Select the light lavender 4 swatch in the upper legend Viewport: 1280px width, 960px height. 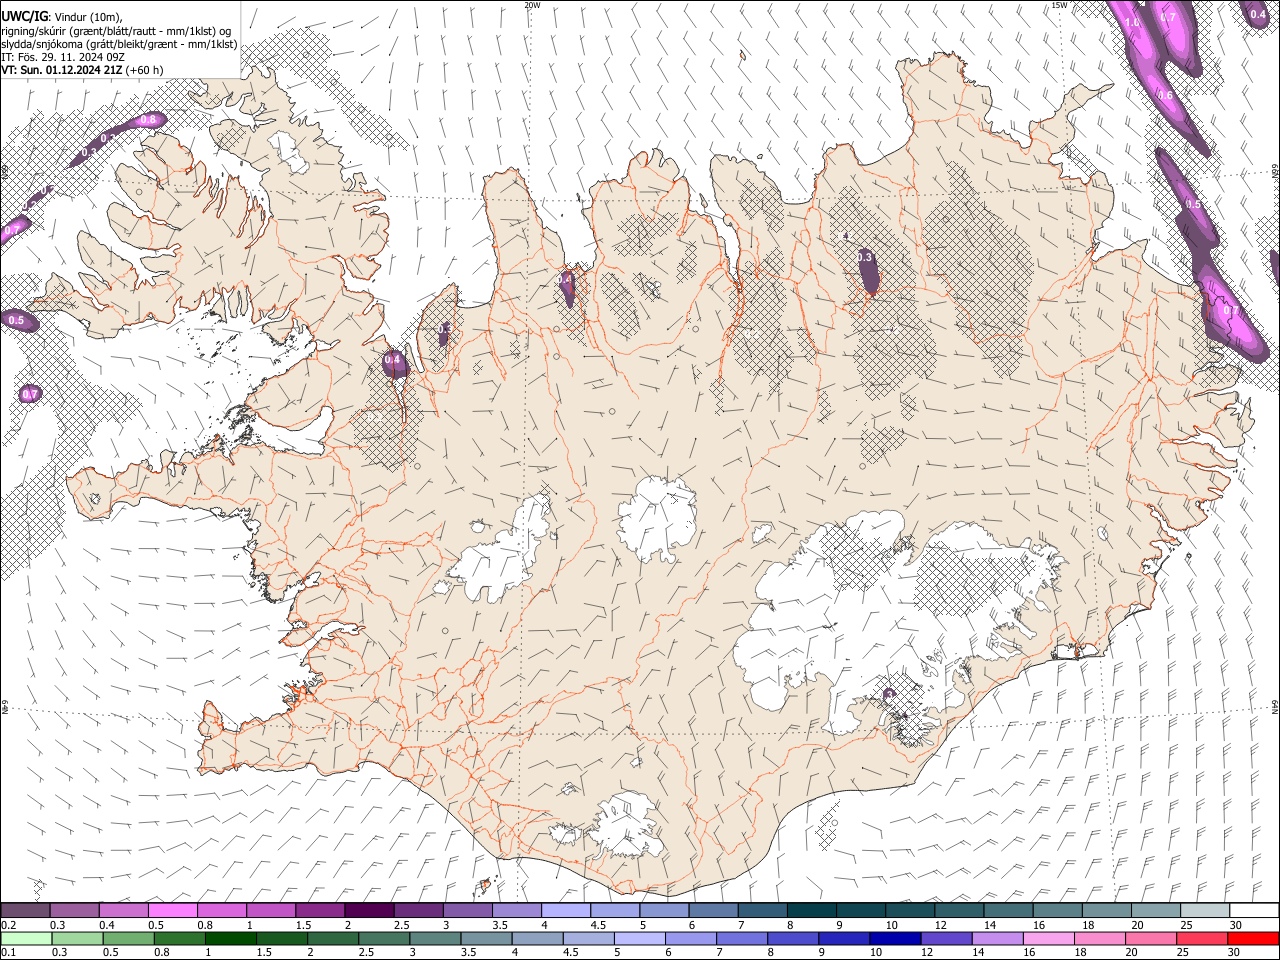566,910
